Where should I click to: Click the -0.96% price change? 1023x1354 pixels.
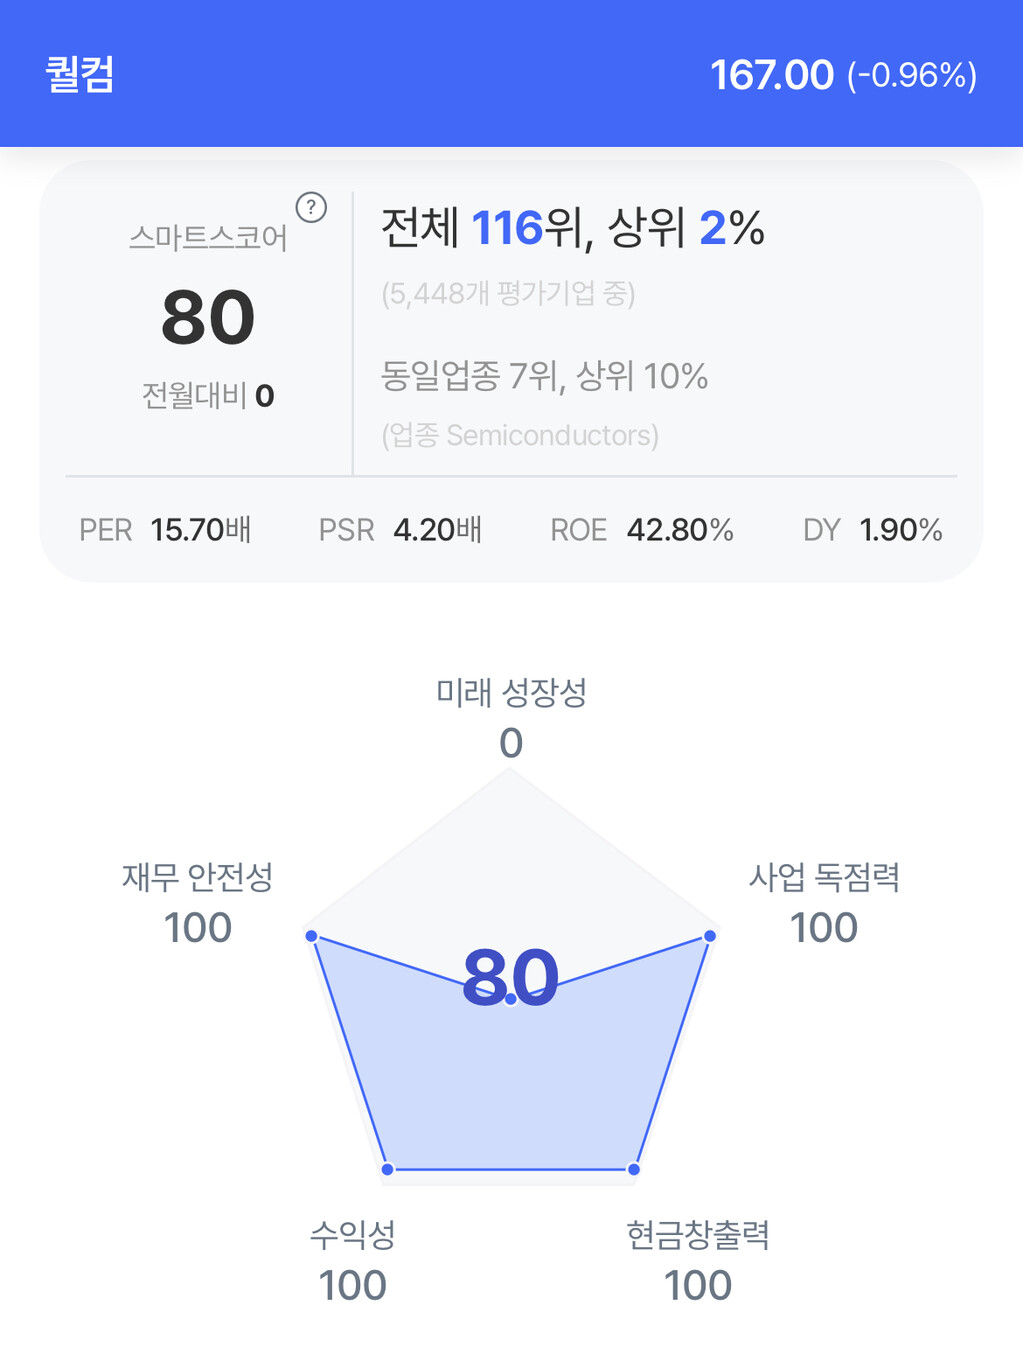pos(911,76)
